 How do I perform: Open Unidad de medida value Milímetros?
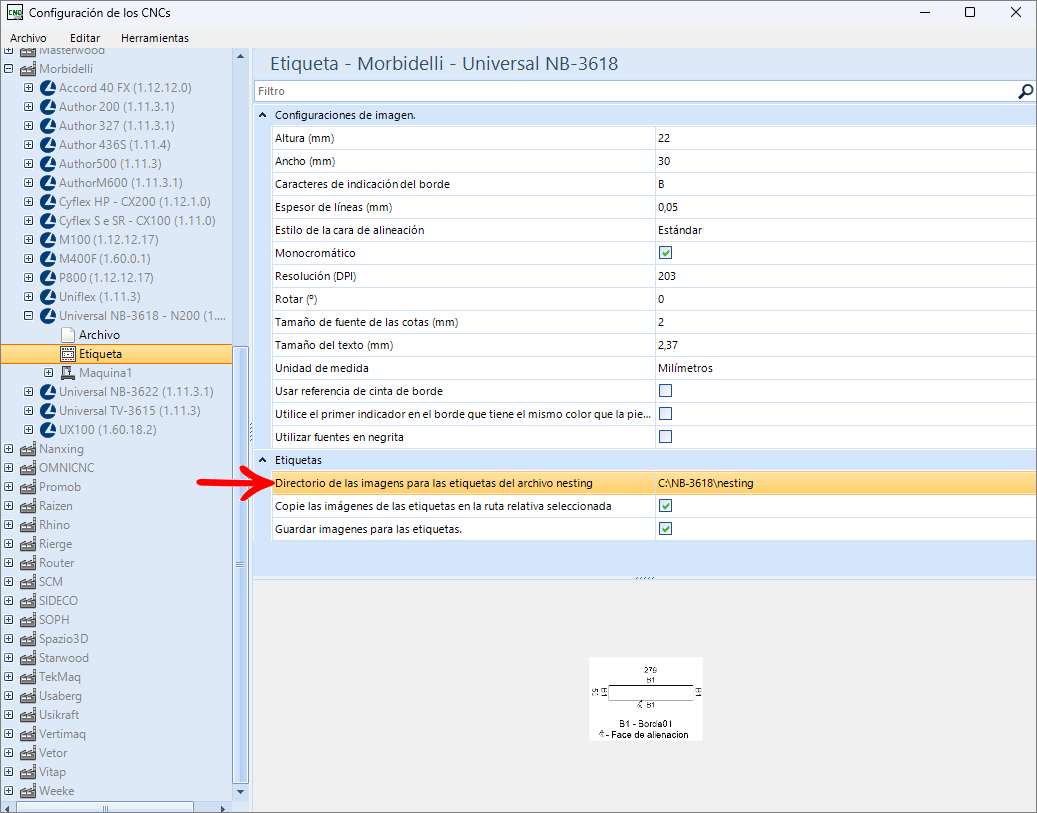tap(845, 368)
